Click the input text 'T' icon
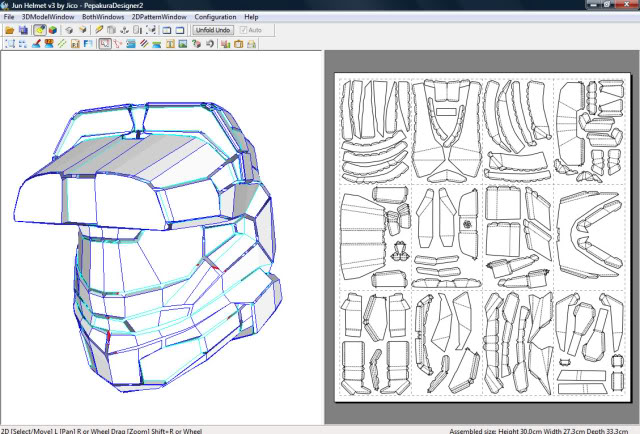The height and width of the screenshot is (434, 640). [x=169, y=44]
